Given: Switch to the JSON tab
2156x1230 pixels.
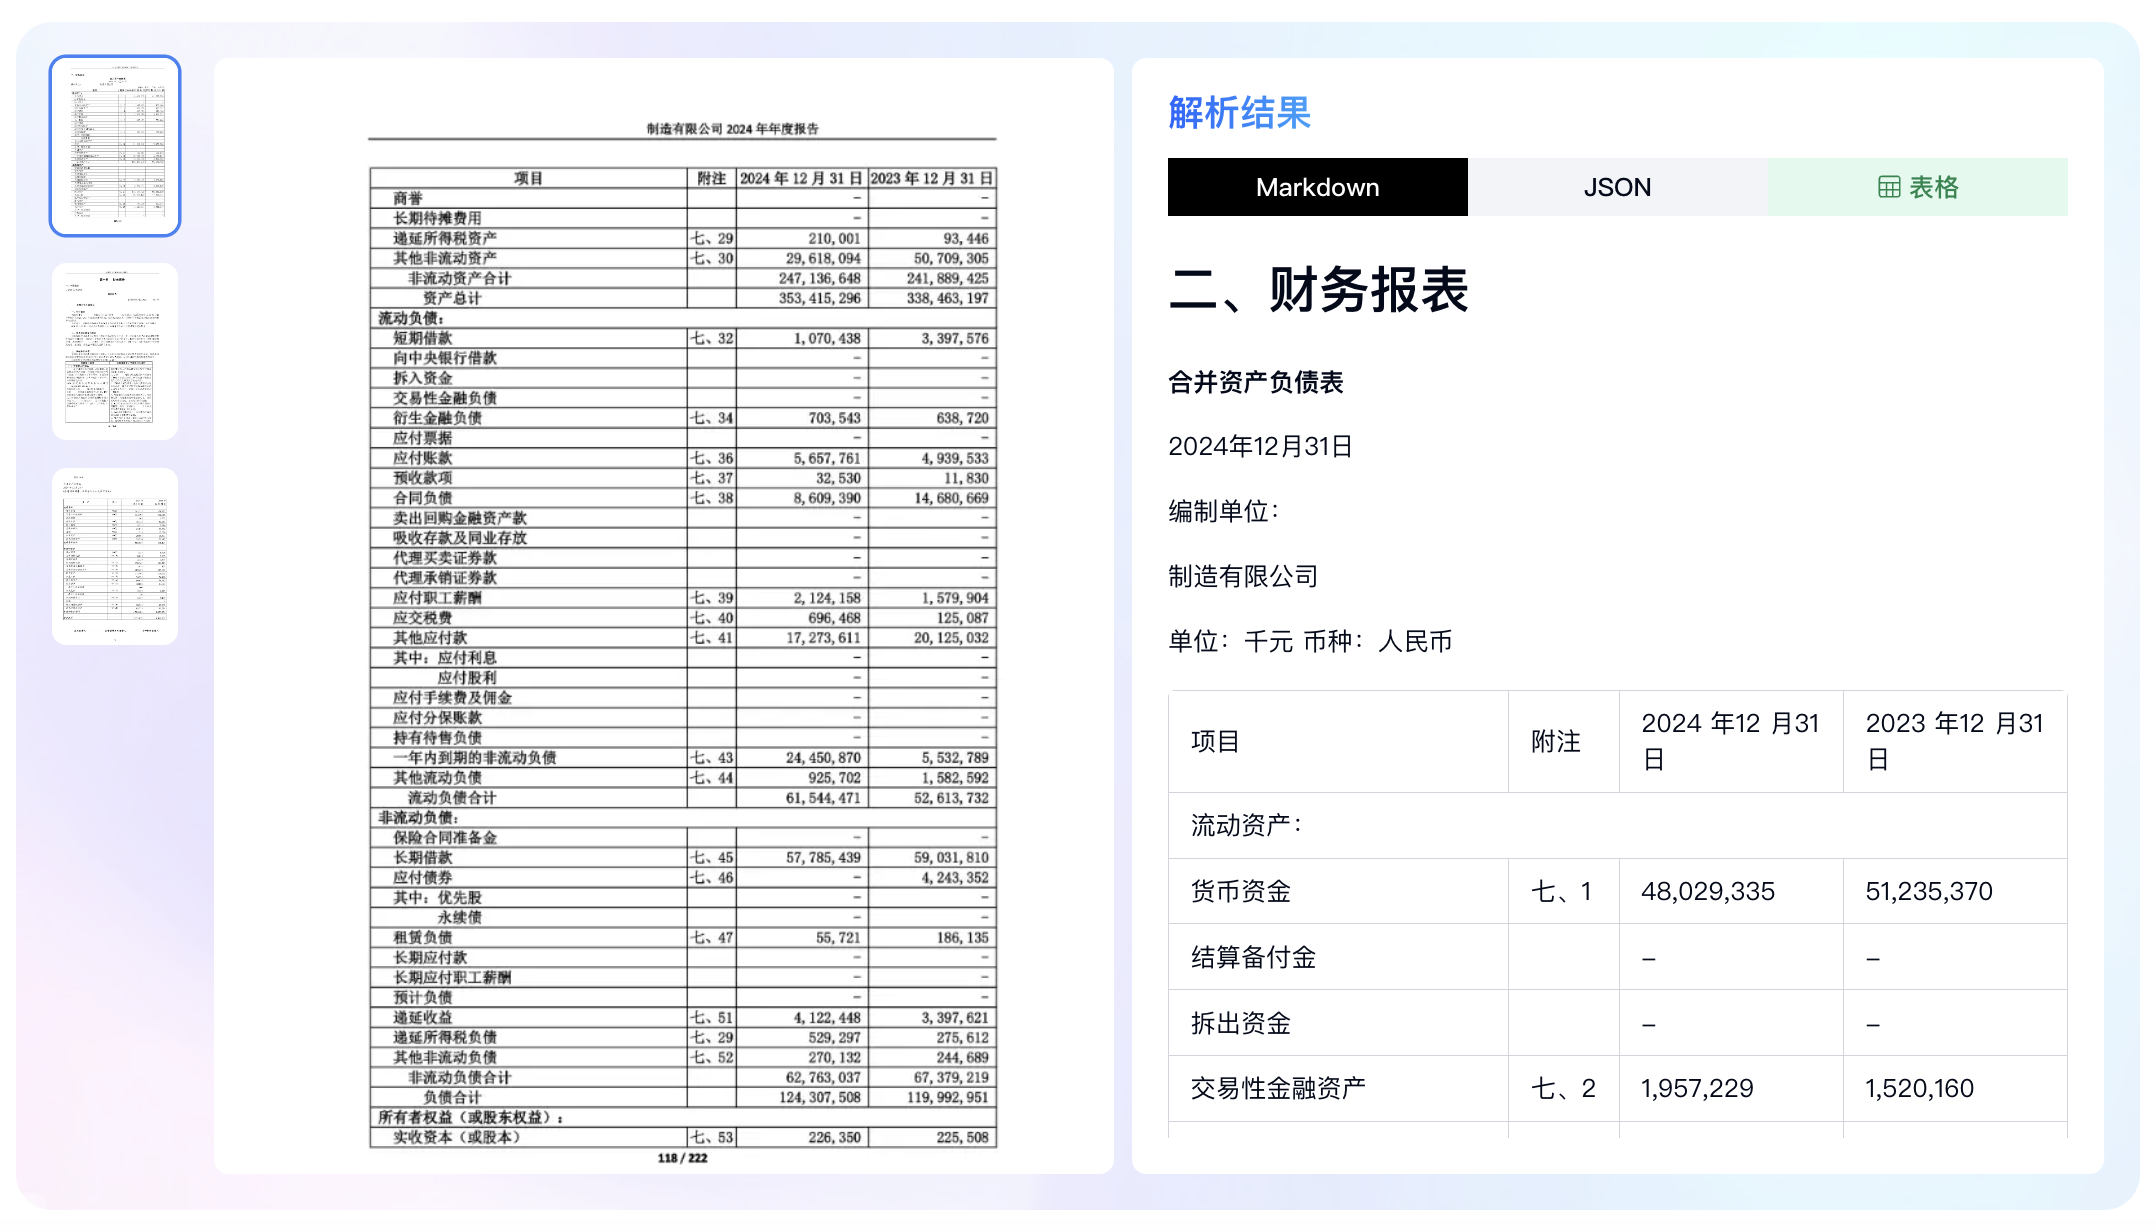Looking at the screenshot, I should pyautogui.click(x=1617, y=187).
